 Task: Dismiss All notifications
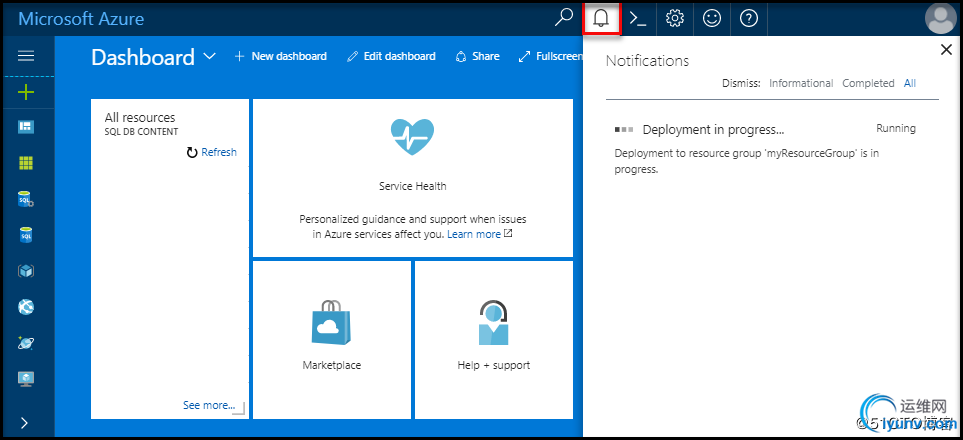click(x=910, y=83)
